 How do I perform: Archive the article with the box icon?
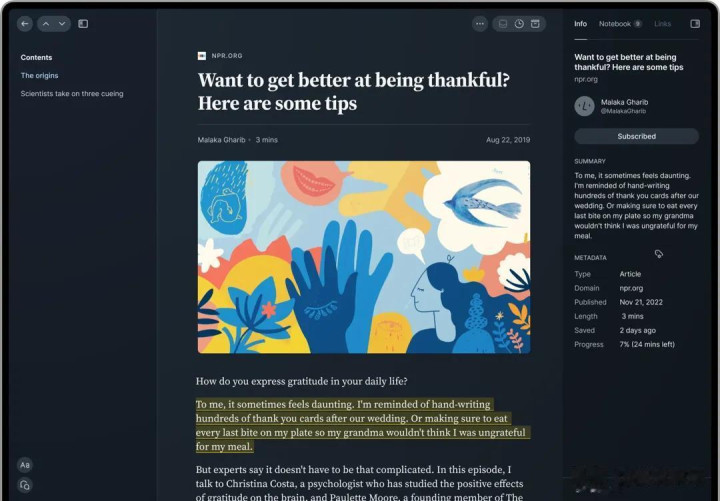[535, 24]
